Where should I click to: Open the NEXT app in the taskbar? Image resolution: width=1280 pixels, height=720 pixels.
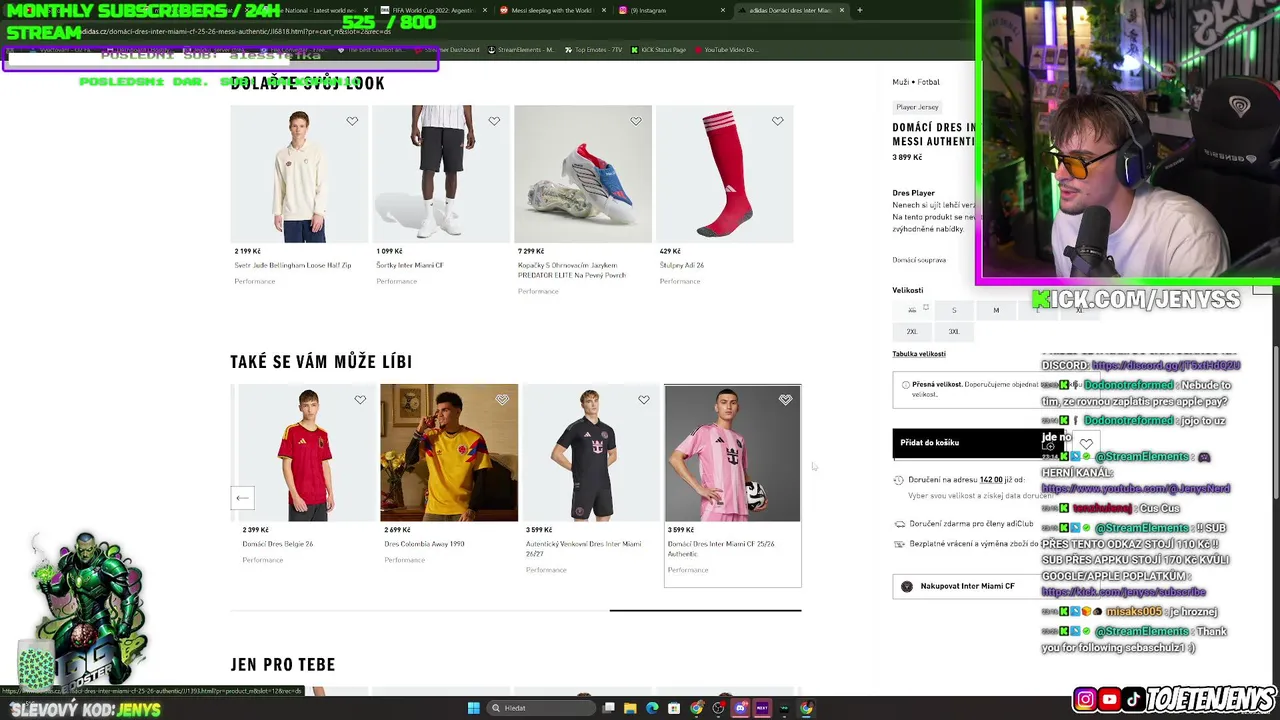[x=762, y=708]
